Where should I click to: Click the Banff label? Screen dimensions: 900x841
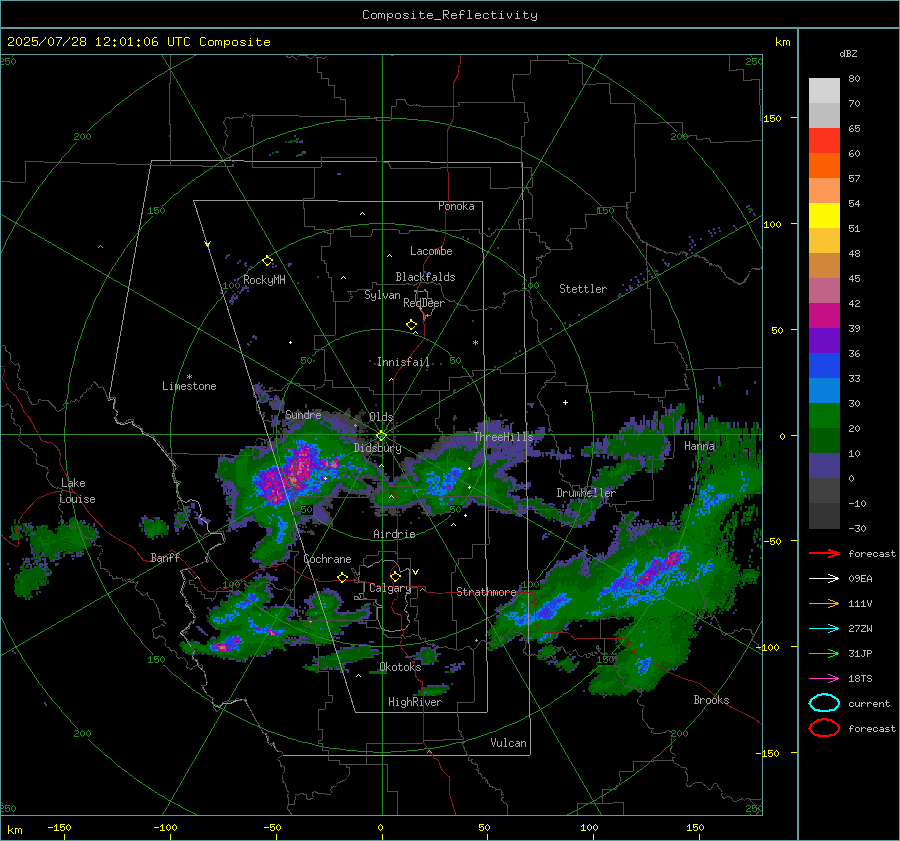(165, 557)
